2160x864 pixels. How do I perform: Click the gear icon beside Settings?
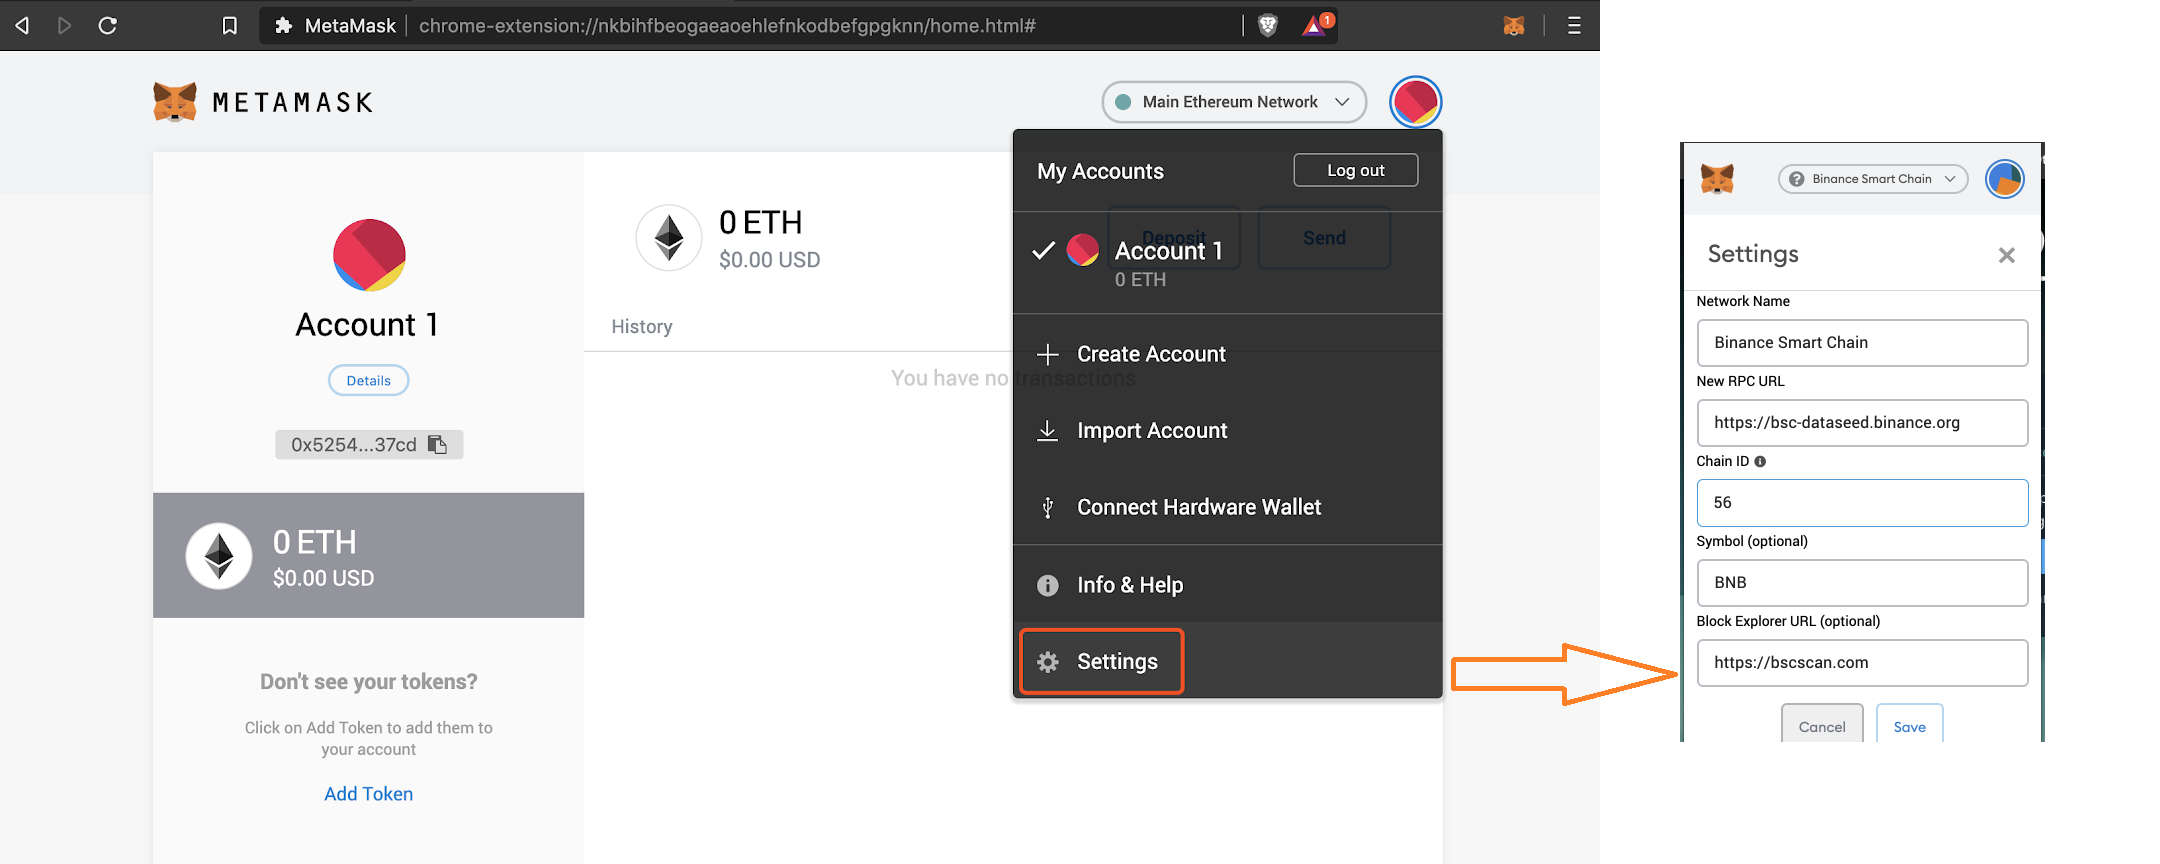point(1047,662)
